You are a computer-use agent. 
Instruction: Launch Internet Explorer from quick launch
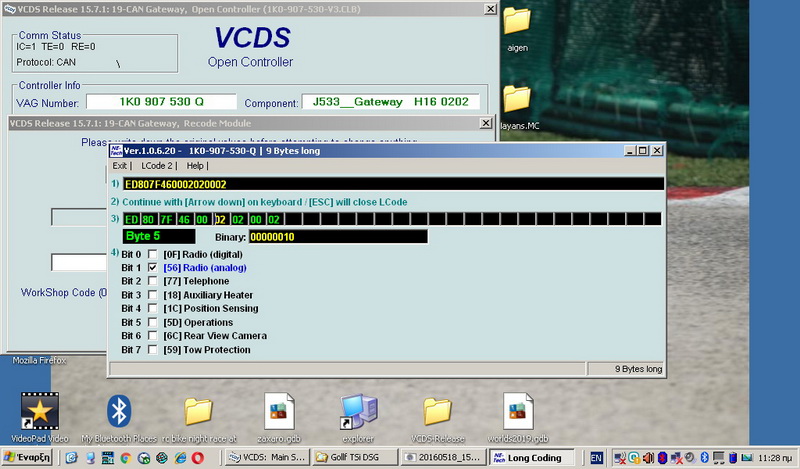[x=180, y=458]
